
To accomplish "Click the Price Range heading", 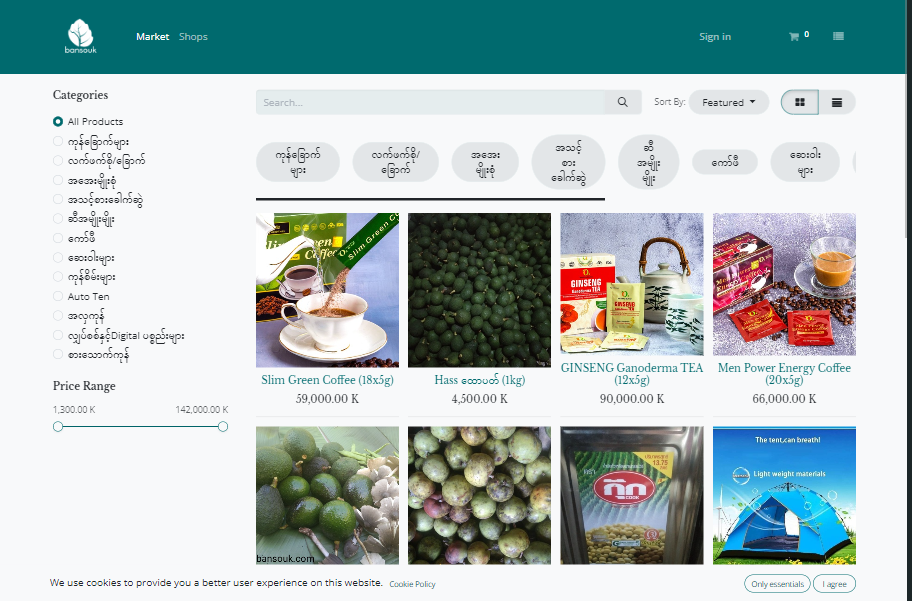I will pyautogui.click(x=84, y=386).
